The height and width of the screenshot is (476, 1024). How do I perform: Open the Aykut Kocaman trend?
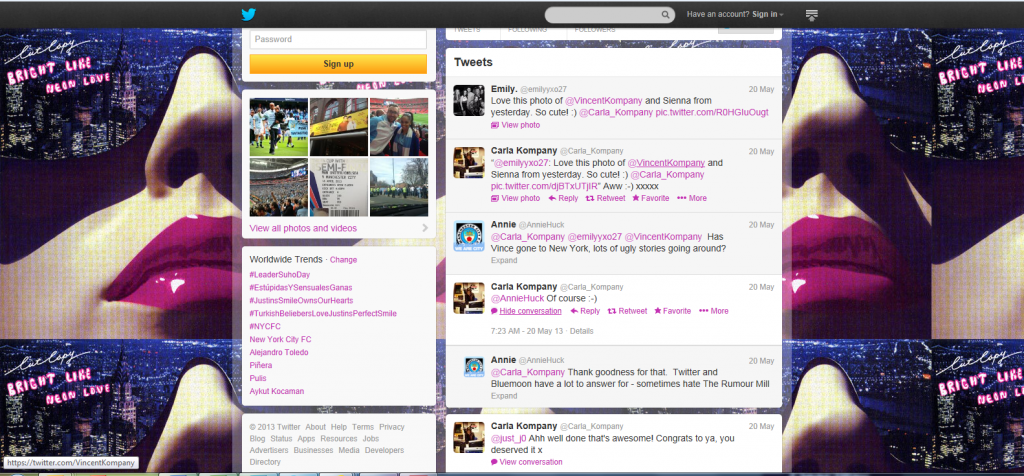[277, 392]
